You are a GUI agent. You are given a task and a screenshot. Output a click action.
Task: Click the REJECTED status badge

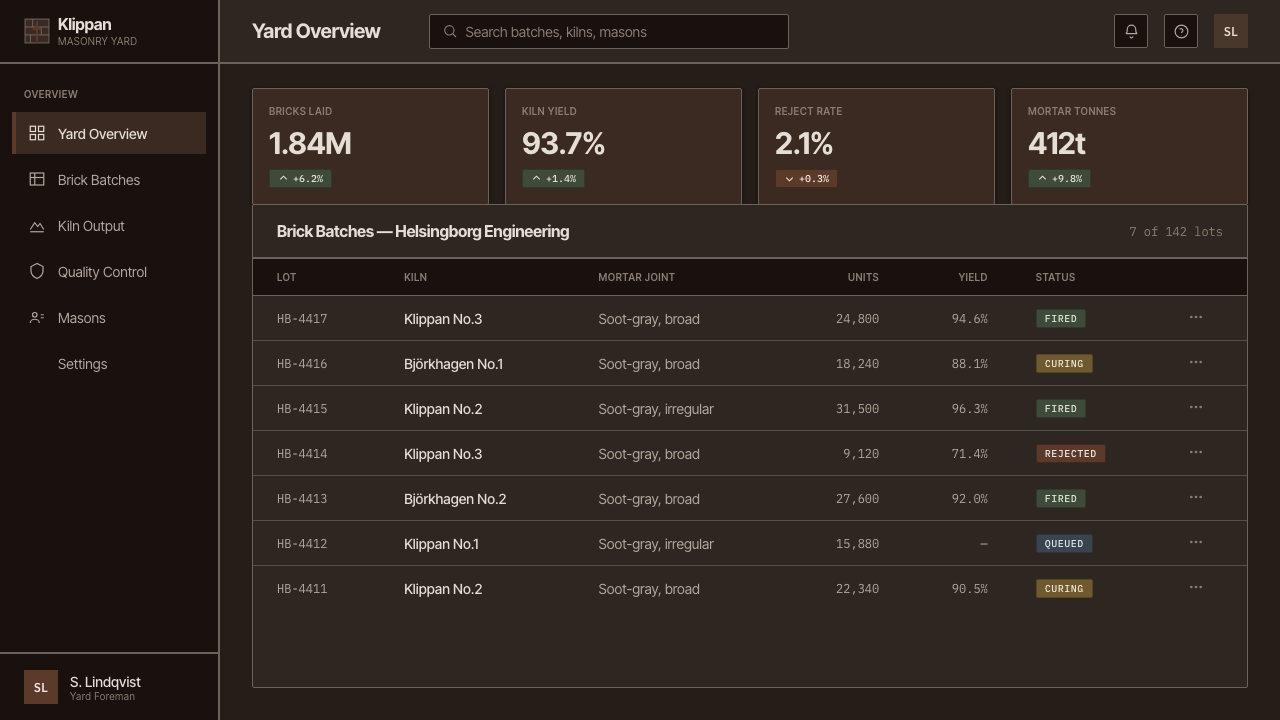pyautogui.click(x=1070, y=454)
